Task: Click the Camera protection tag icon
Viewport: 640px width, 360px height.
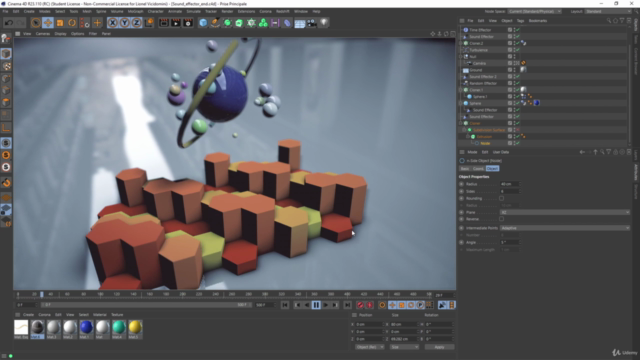Action: (x=523, y=63)
